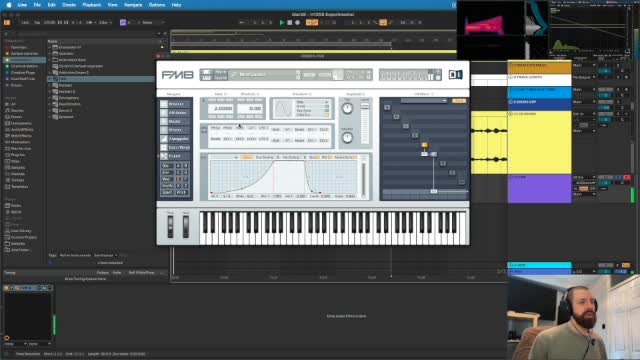
Task: Toggle the orange button above the FM matrix
Action: [459, 101]
